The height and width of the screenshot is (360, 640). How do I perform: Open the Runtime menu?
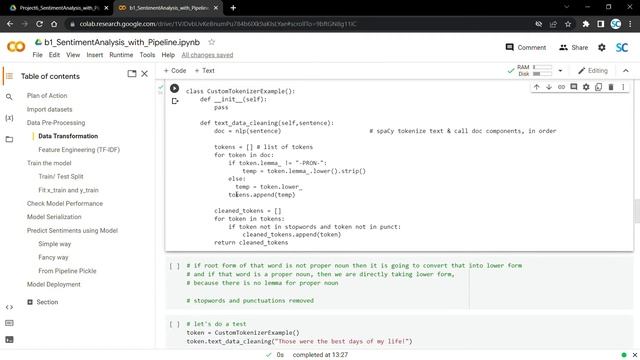click(x=121, y=55)
